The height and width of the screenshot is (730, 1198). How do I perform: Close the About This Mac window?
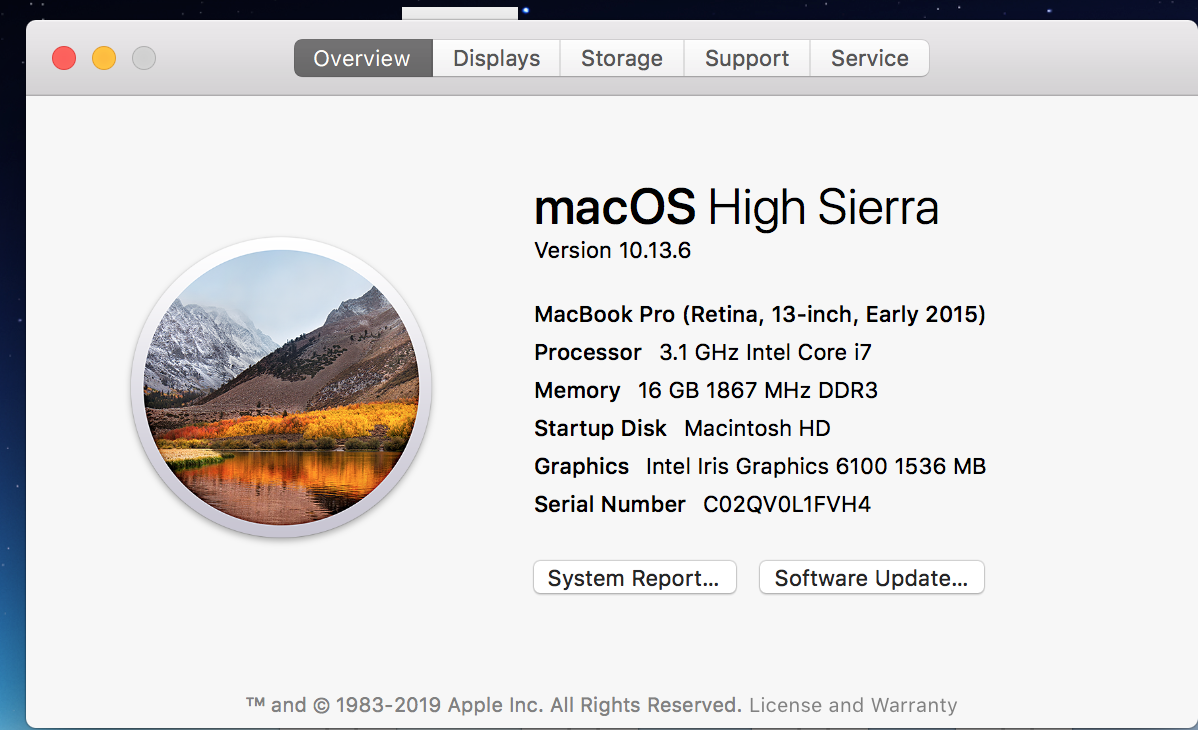point(64,58)
